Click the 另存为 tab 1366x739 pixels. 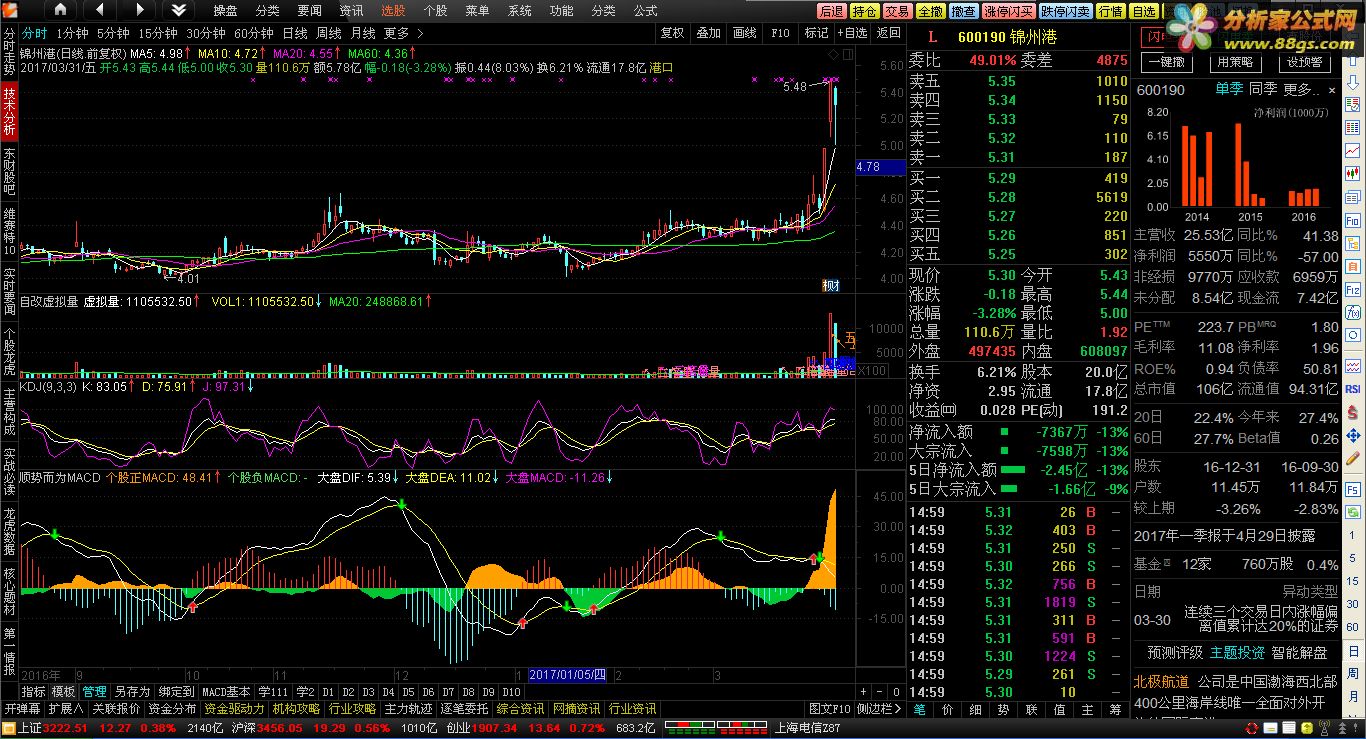(x=132, y=691)
